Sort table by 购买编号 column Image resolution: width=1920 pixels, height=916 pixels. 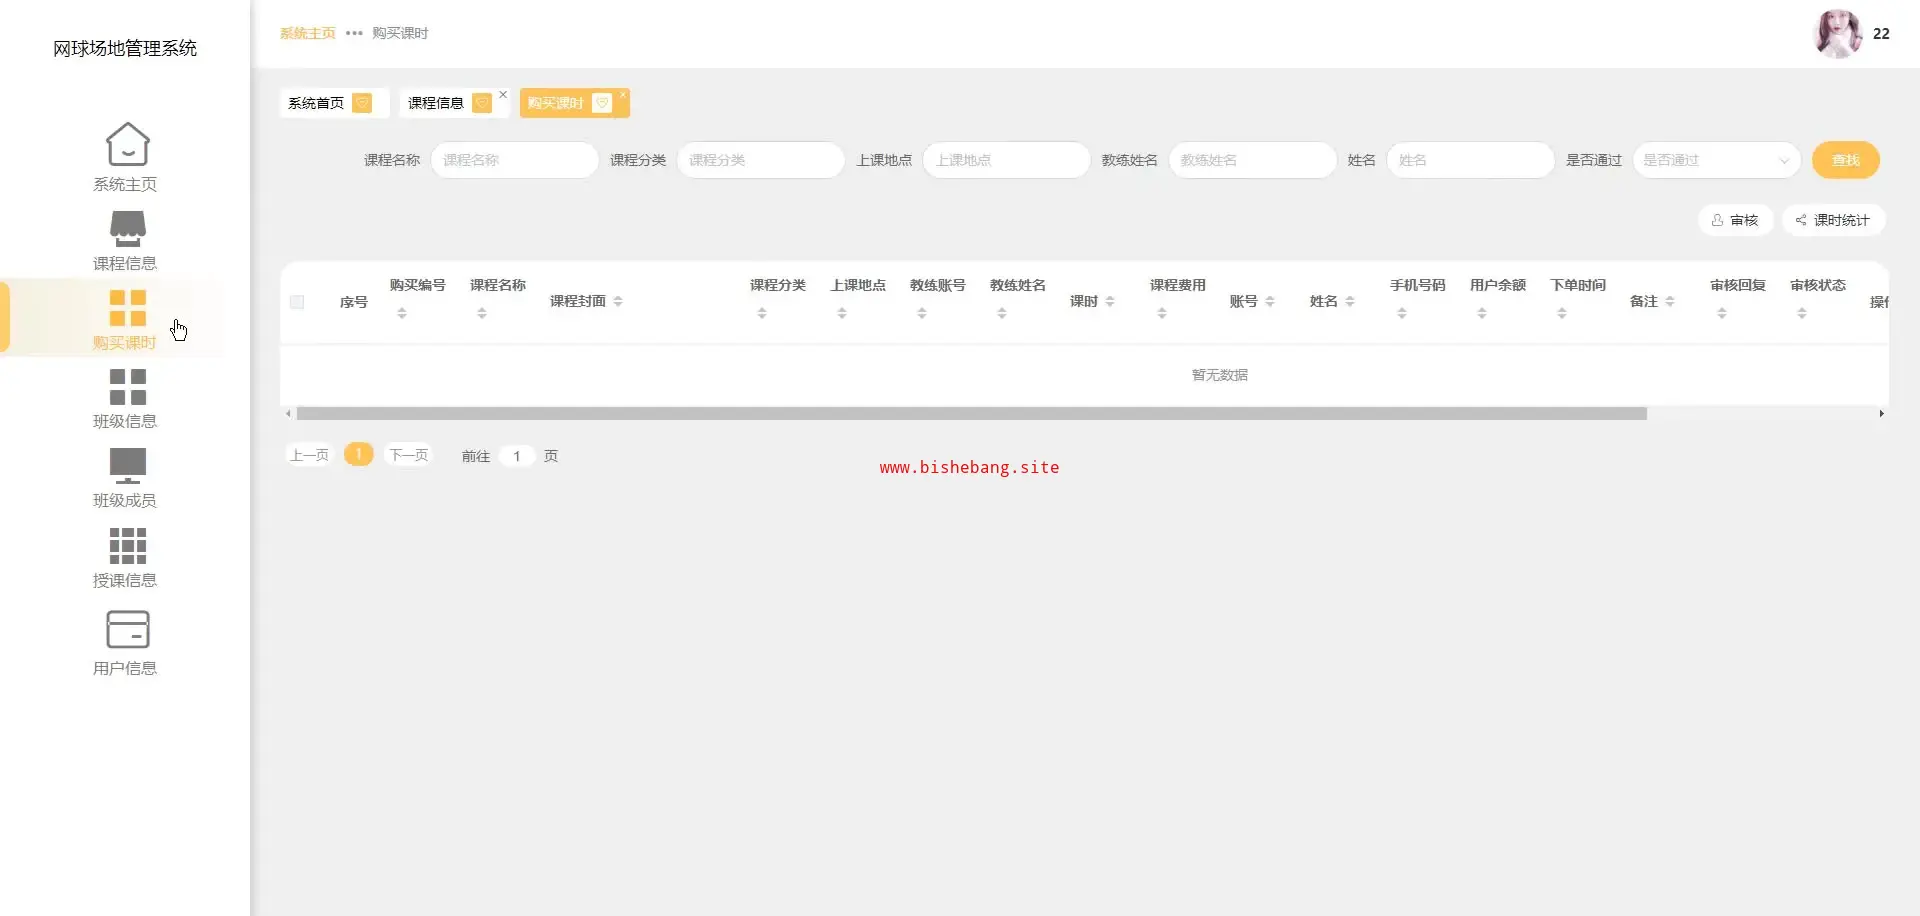tap(402, 313)
